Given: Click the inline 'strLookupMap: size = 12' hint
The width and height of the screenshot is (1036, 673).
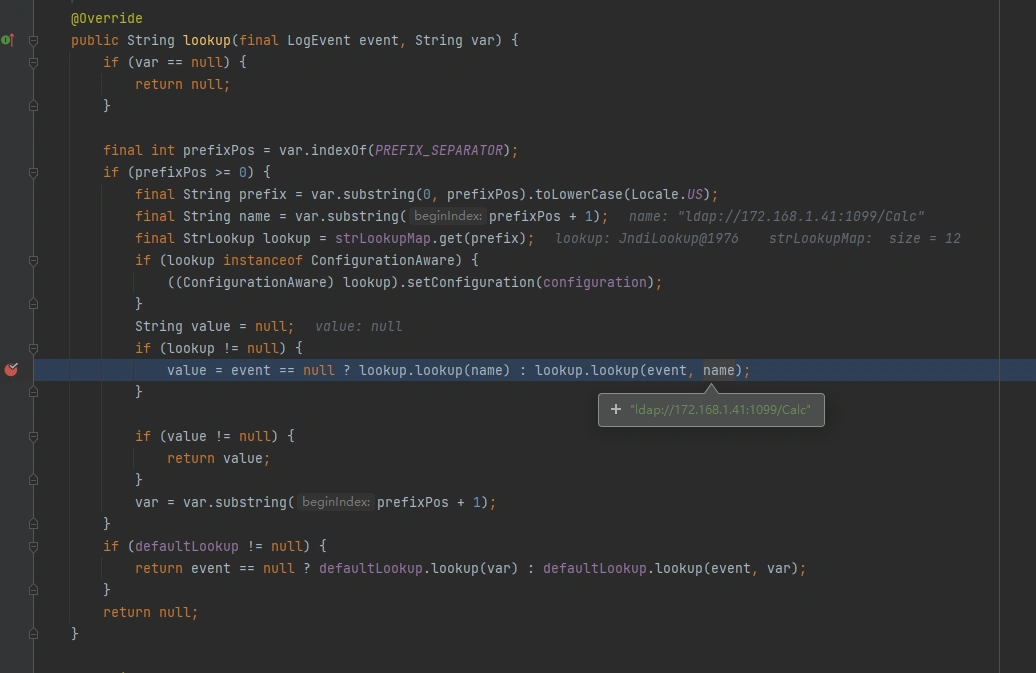Looking at the screenshot, I should tap(864, 238).
